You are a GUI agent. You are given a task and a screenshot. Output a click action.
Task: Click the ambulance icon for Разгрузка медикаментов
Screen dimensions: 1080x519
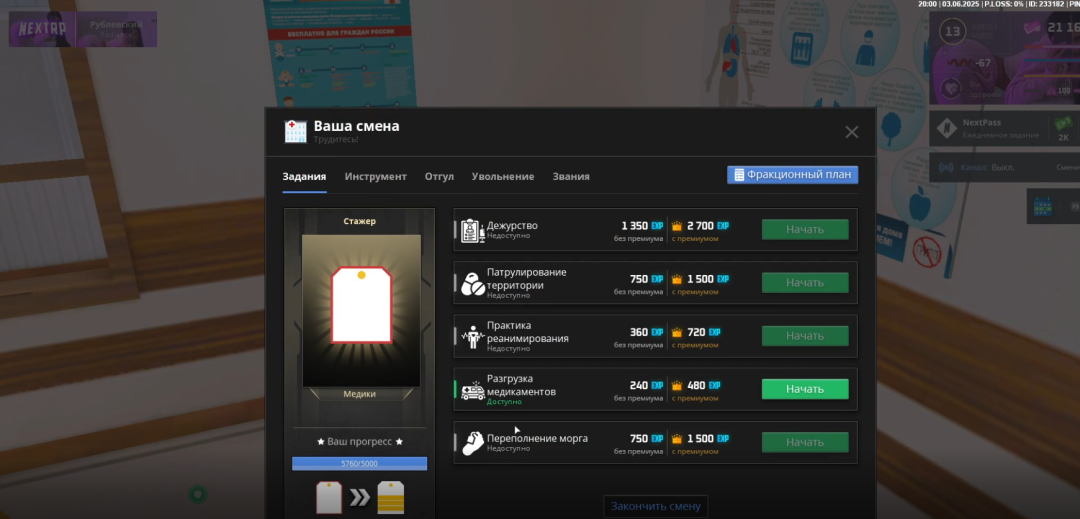click(472, 390)
